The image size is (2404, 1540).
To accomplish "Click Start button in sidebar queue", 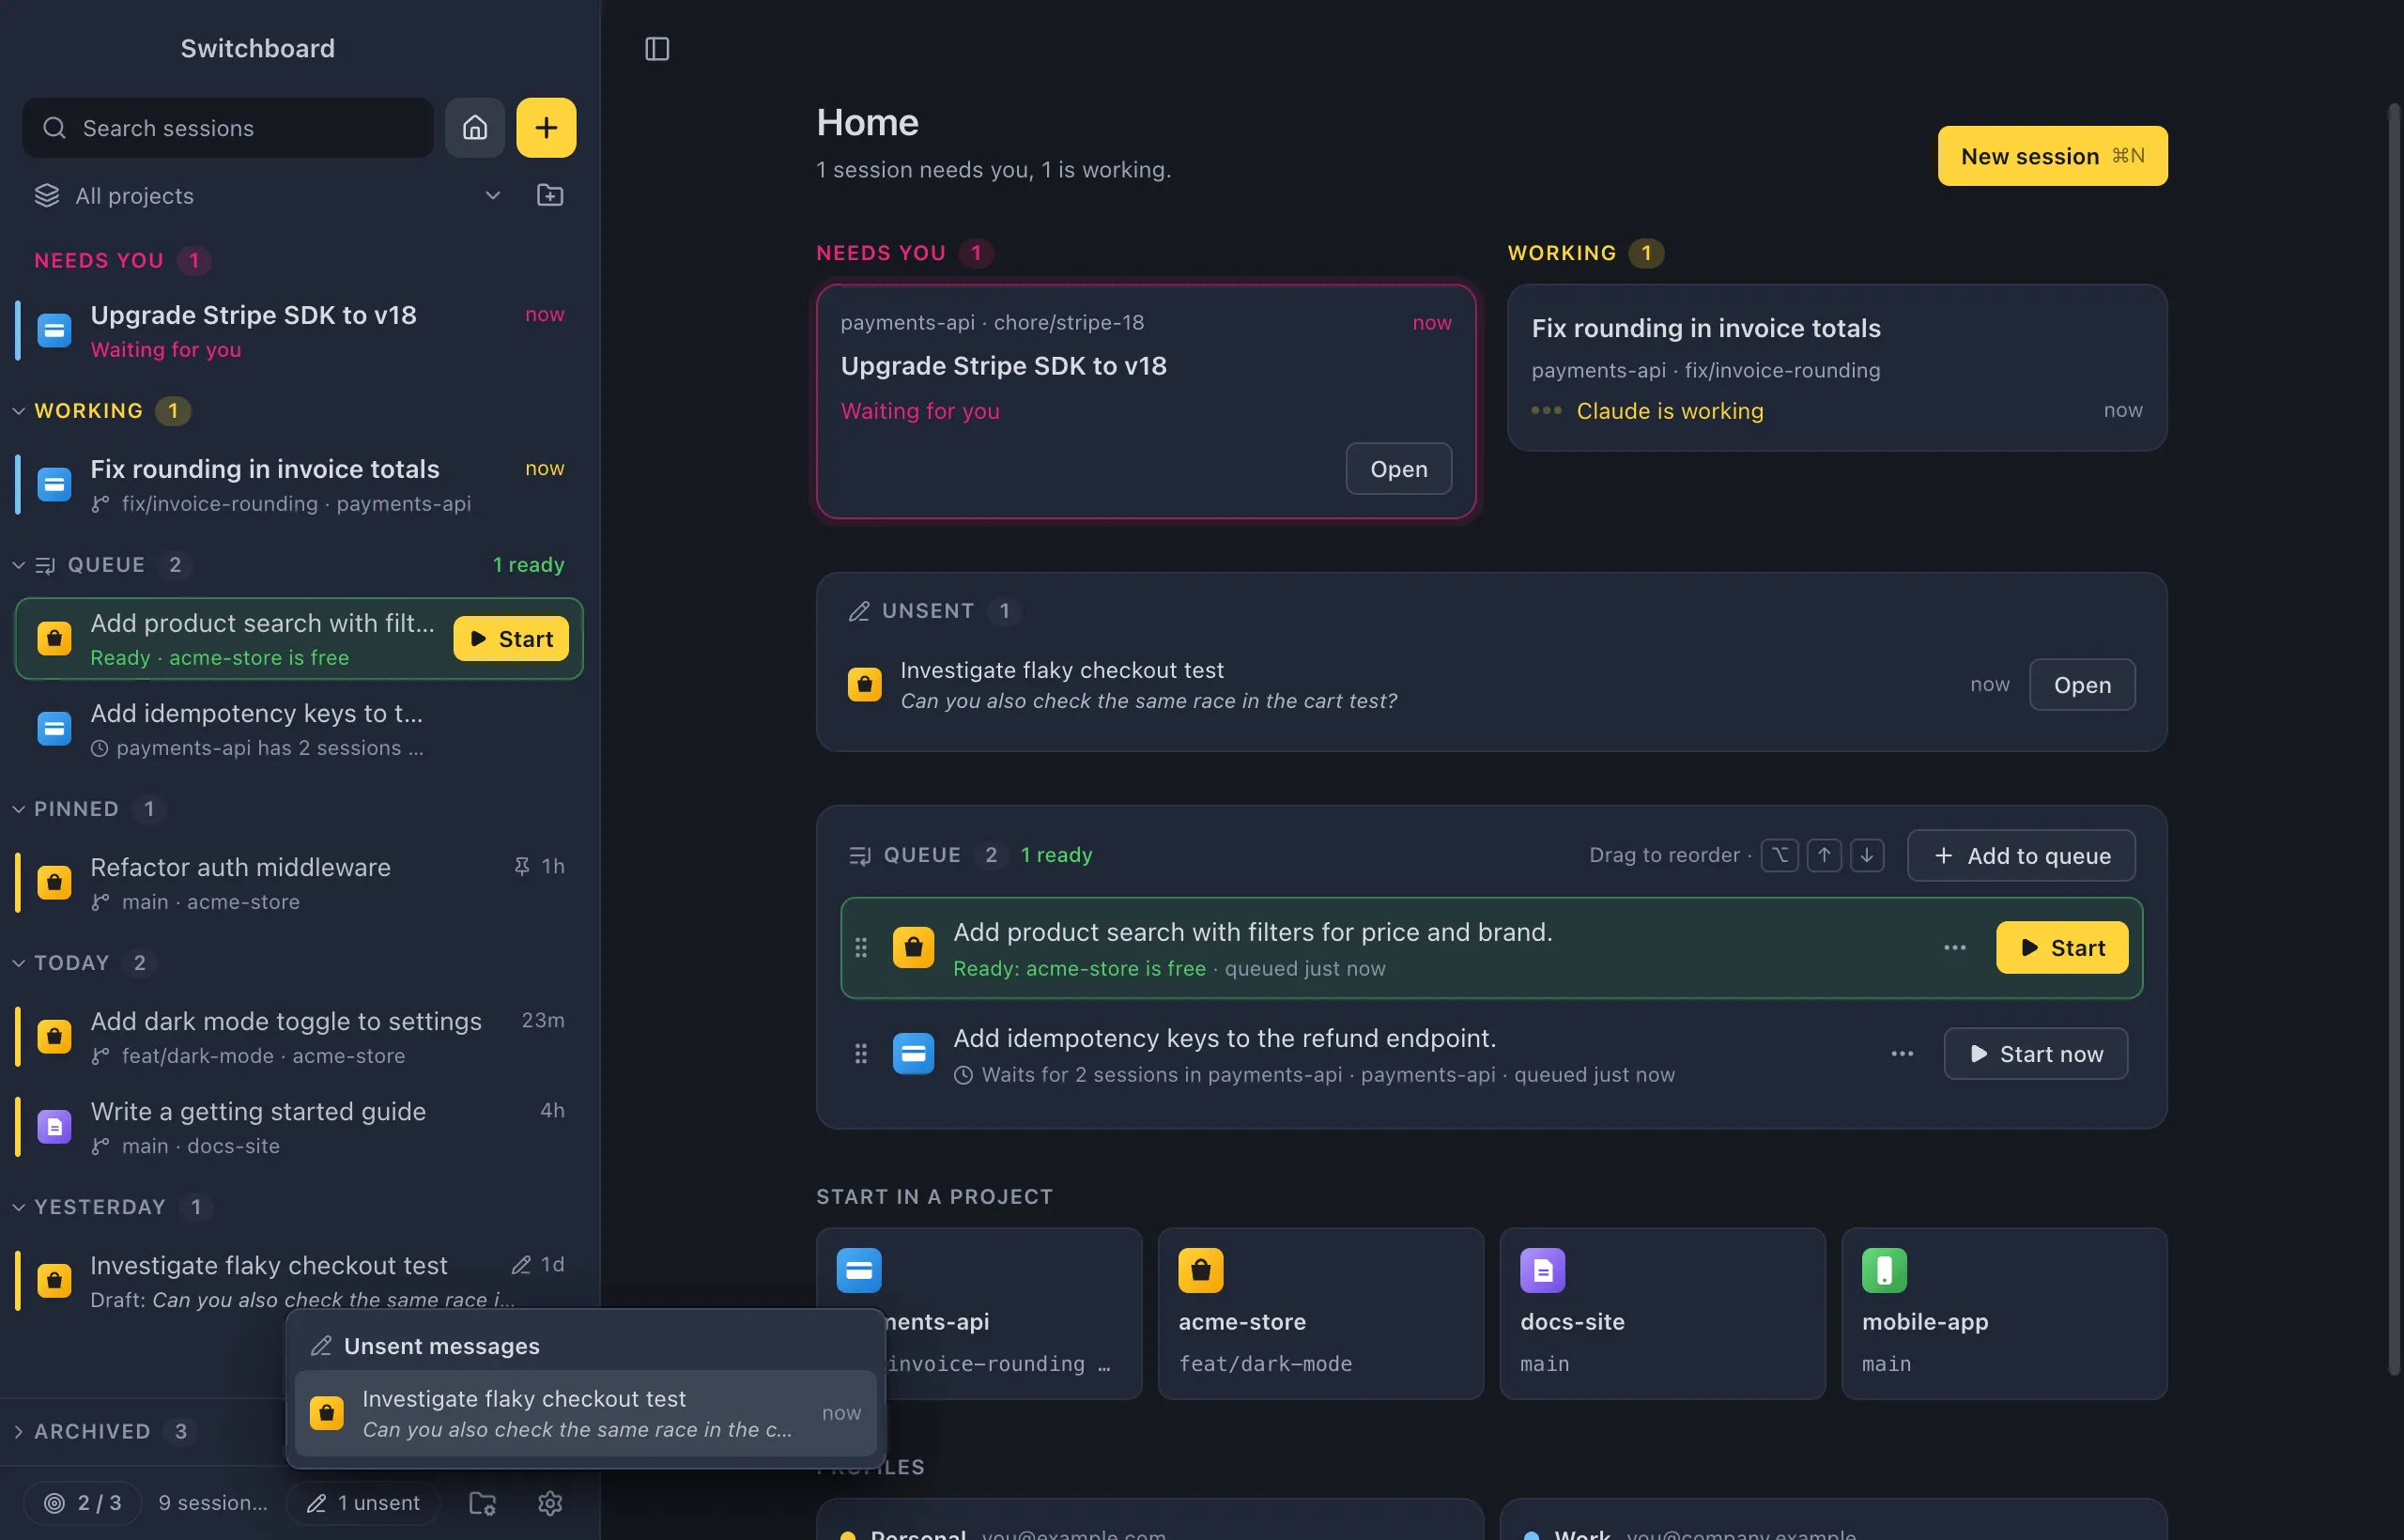I will tap(511, 638).
